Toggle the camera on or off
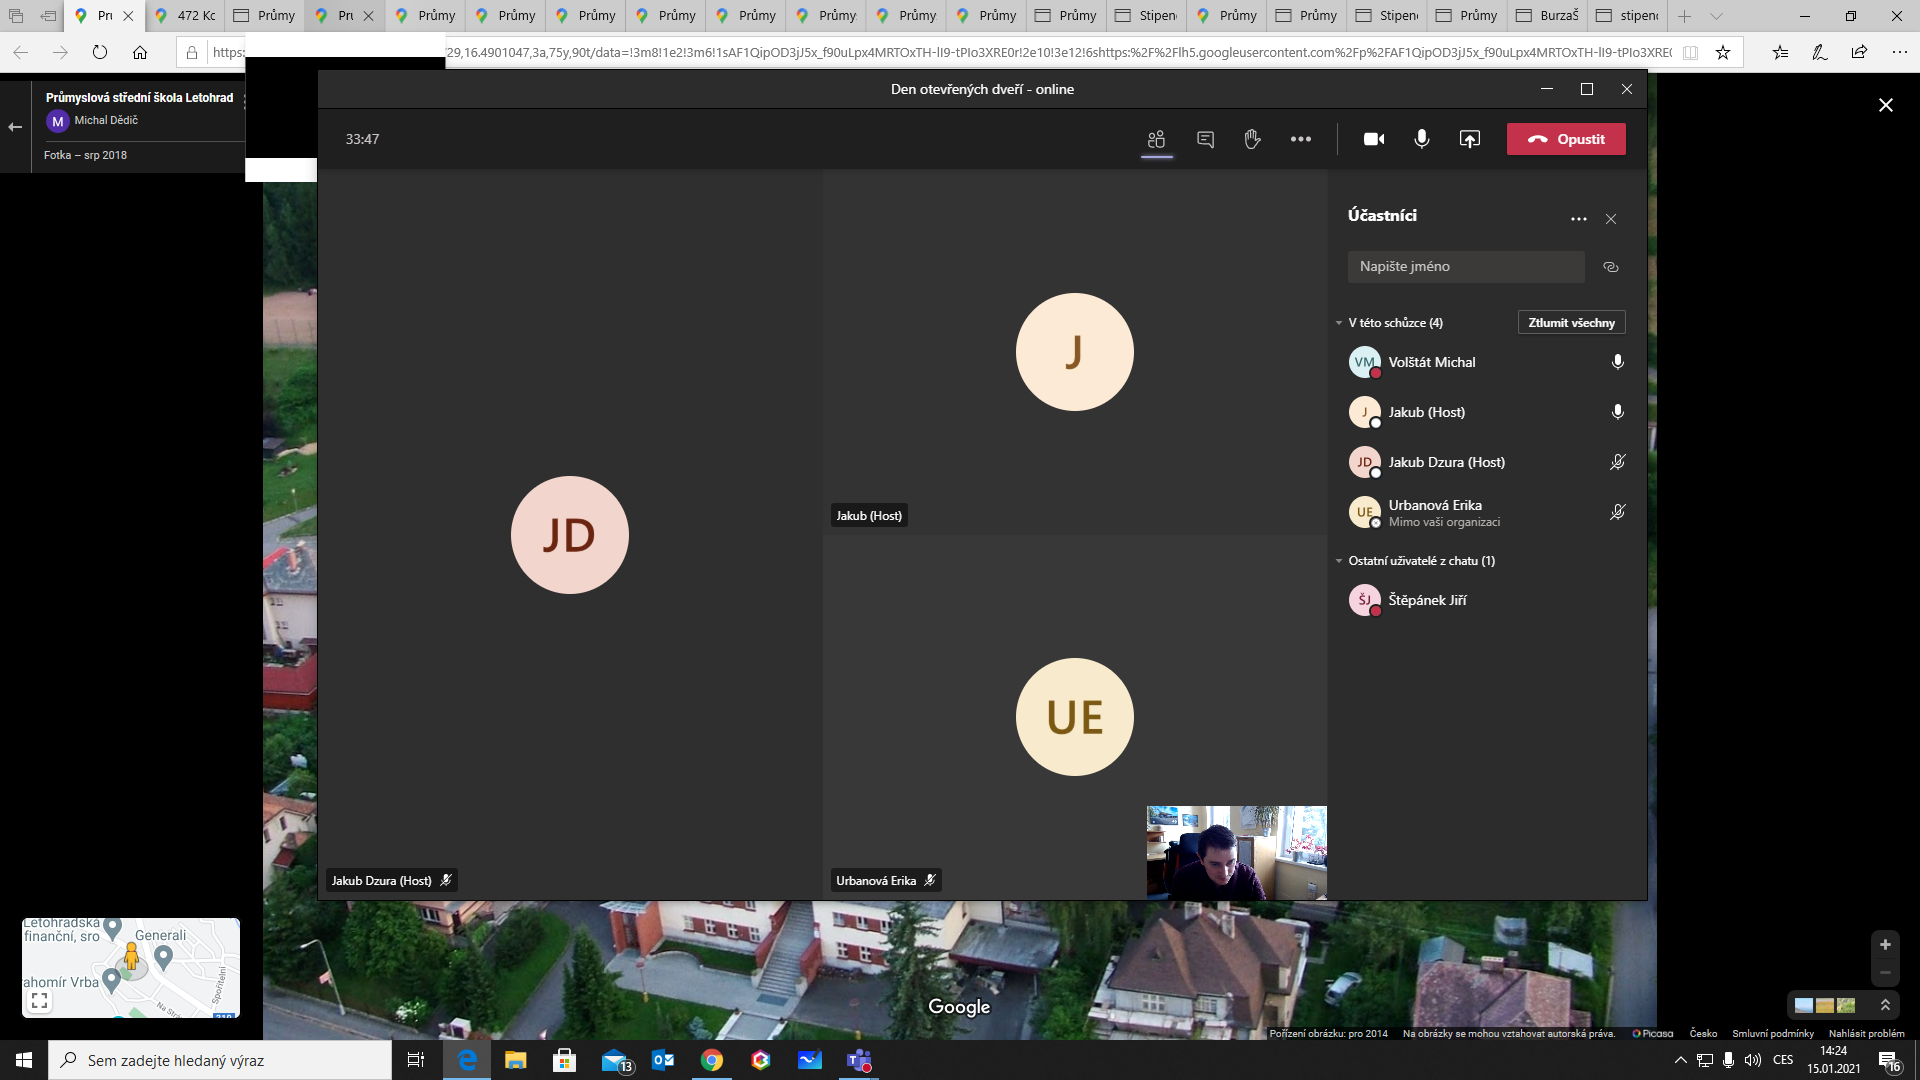 tap(1374, 139)
